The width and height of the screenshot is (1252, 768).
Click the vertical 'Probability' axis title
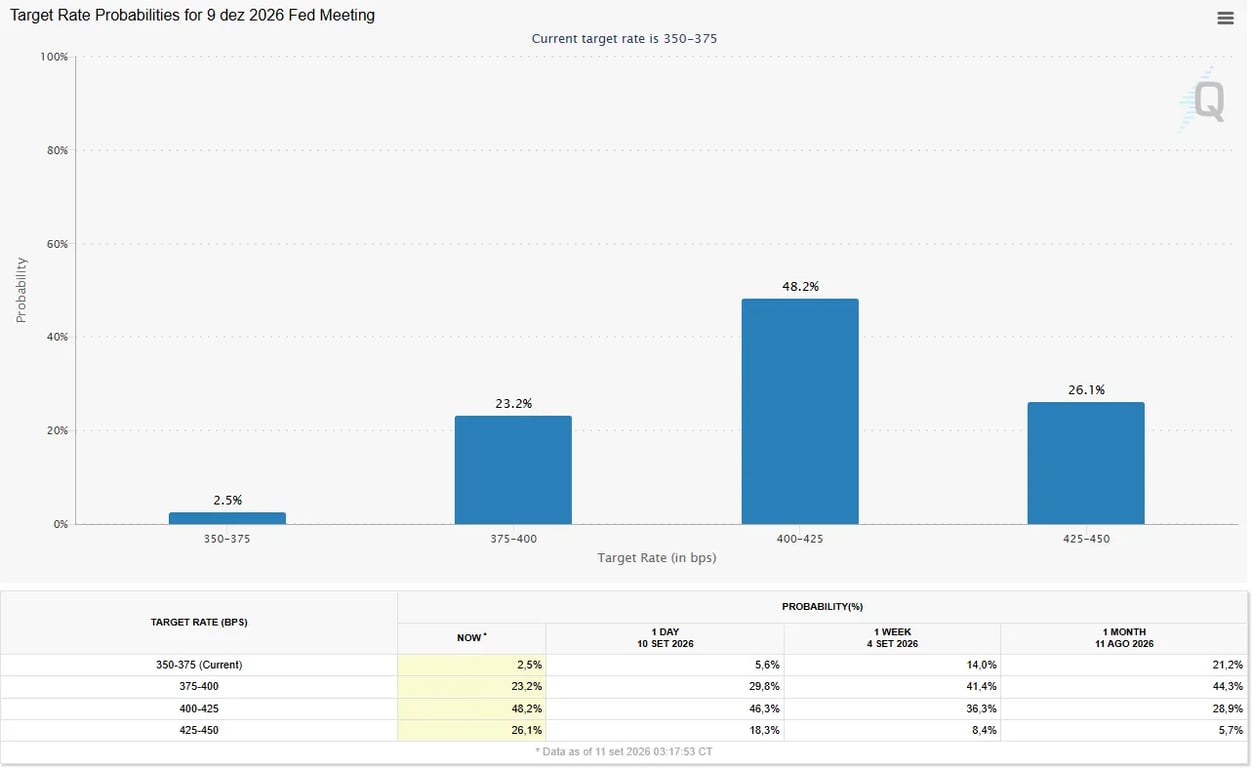tap(21, 290)
